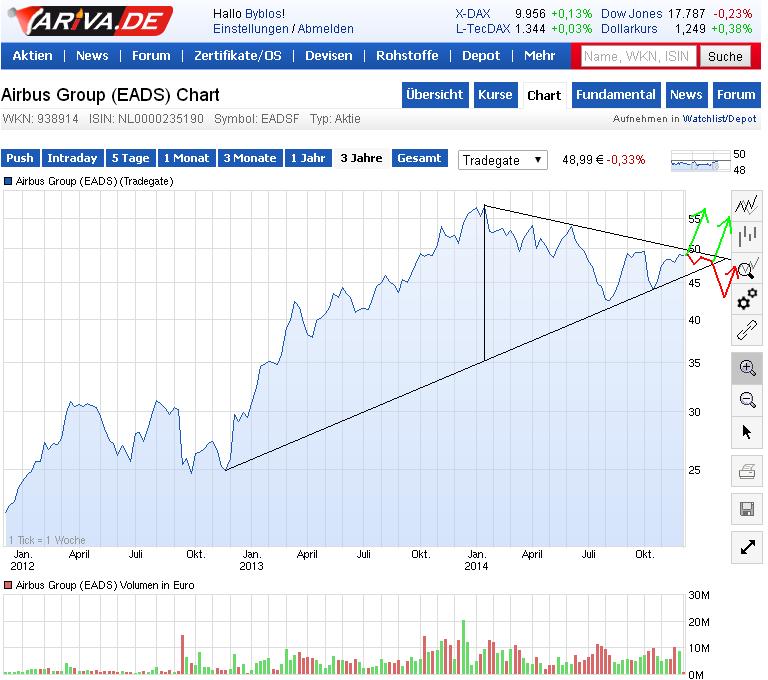Select the line chart type icon

pyautogui.click(x=747, y=205)
